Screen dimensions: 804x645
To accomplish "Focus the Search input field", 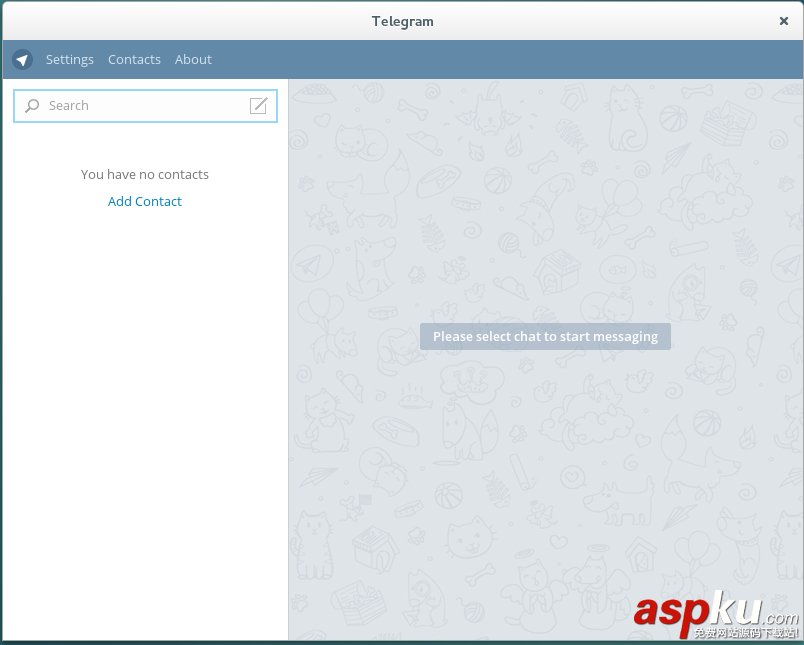I will (x=146, y=106).
